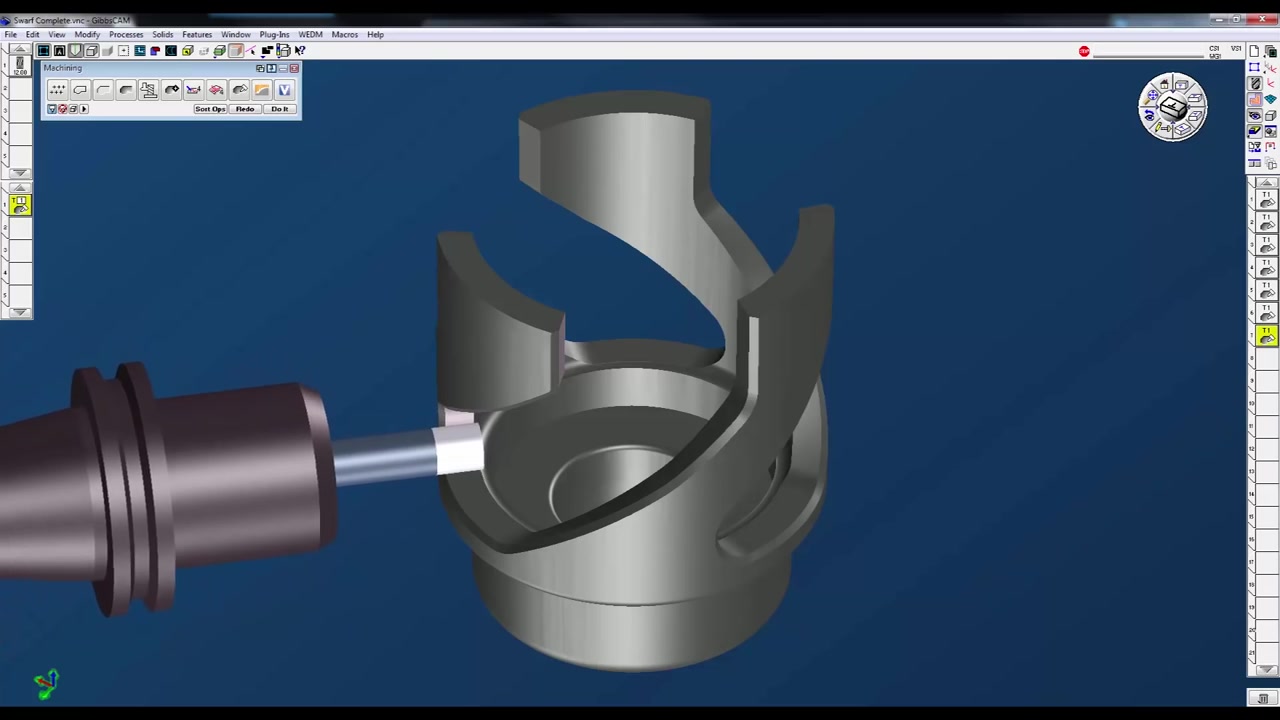Screen dimensions: 1280x720
Task: Click the trash icon at bottom right
Action: point(1263,699)
